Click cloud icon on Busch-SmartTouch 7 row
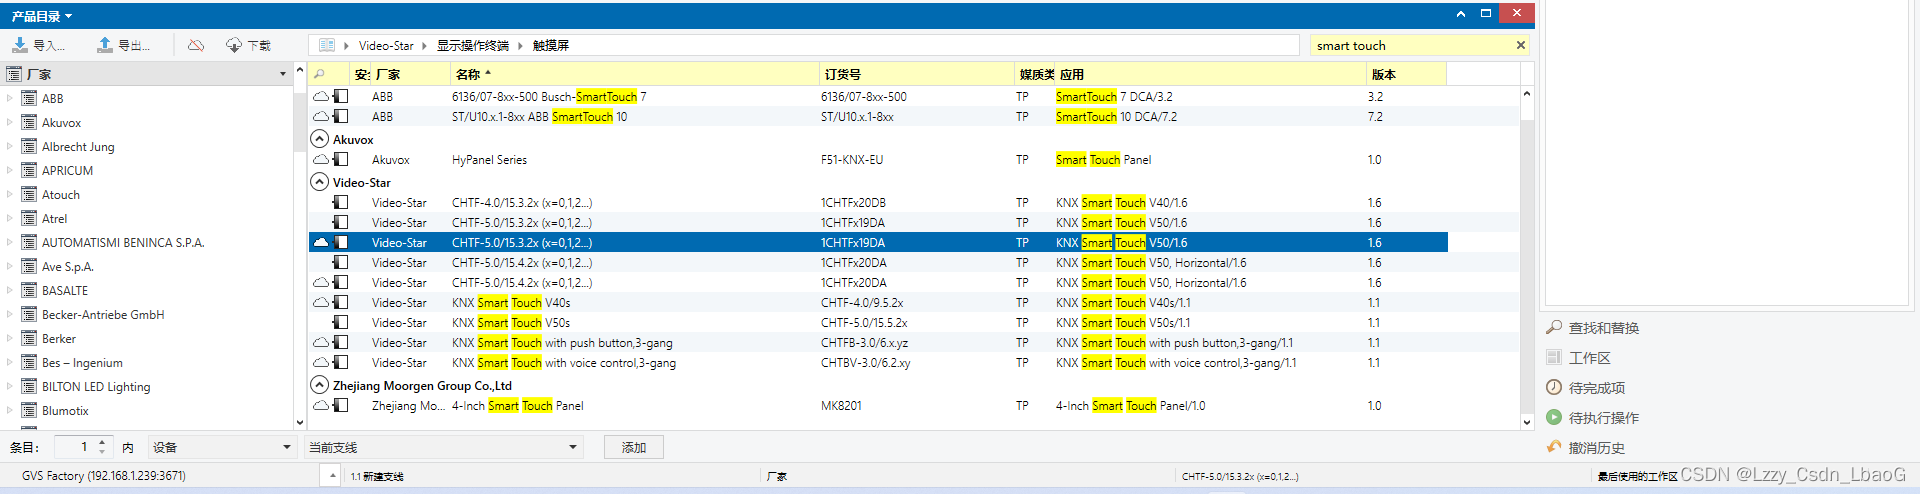The width and height of the screenshot is (1920, 494). [x=321, y=97]
